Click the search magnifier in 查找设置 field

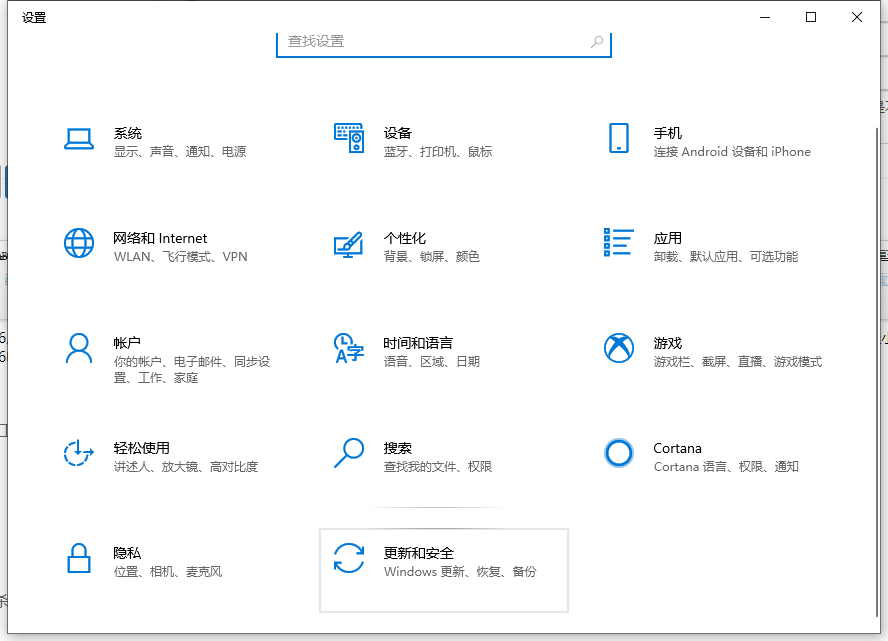click(x=597, y=42)
